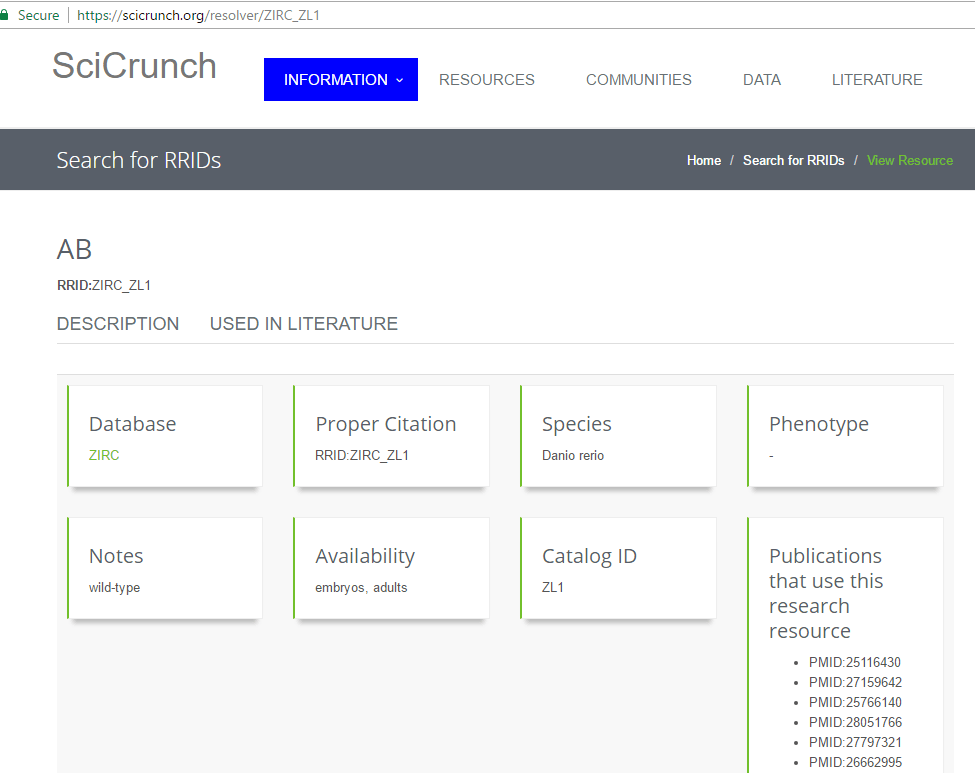Click the AB resource title
Screen dimensions: 975x773
(75, 250)
